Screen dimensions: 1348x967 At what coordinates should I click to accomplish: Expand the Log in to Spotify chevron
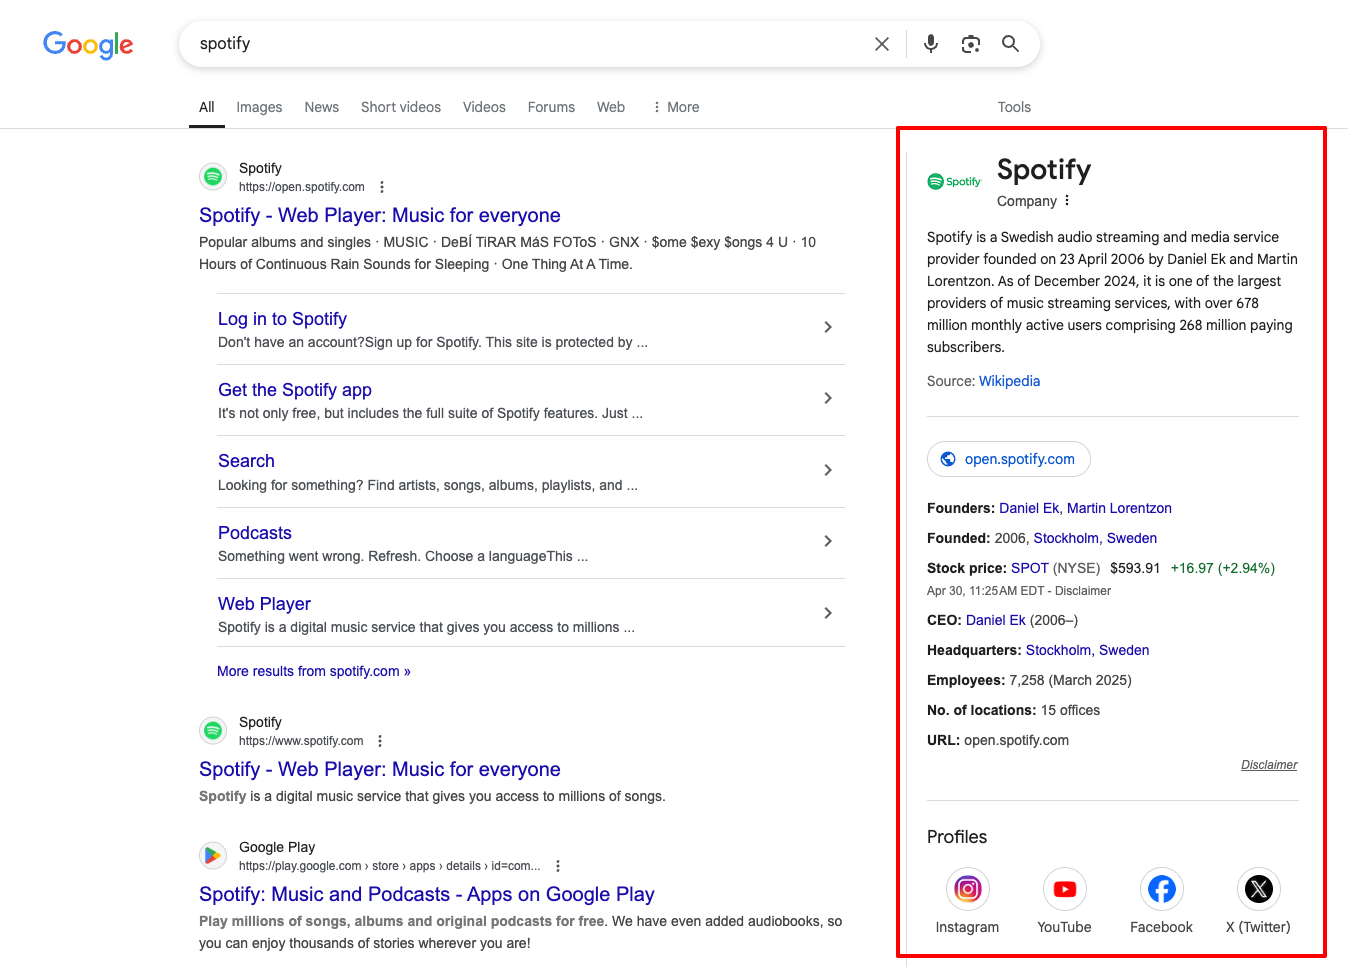[828, 327]
